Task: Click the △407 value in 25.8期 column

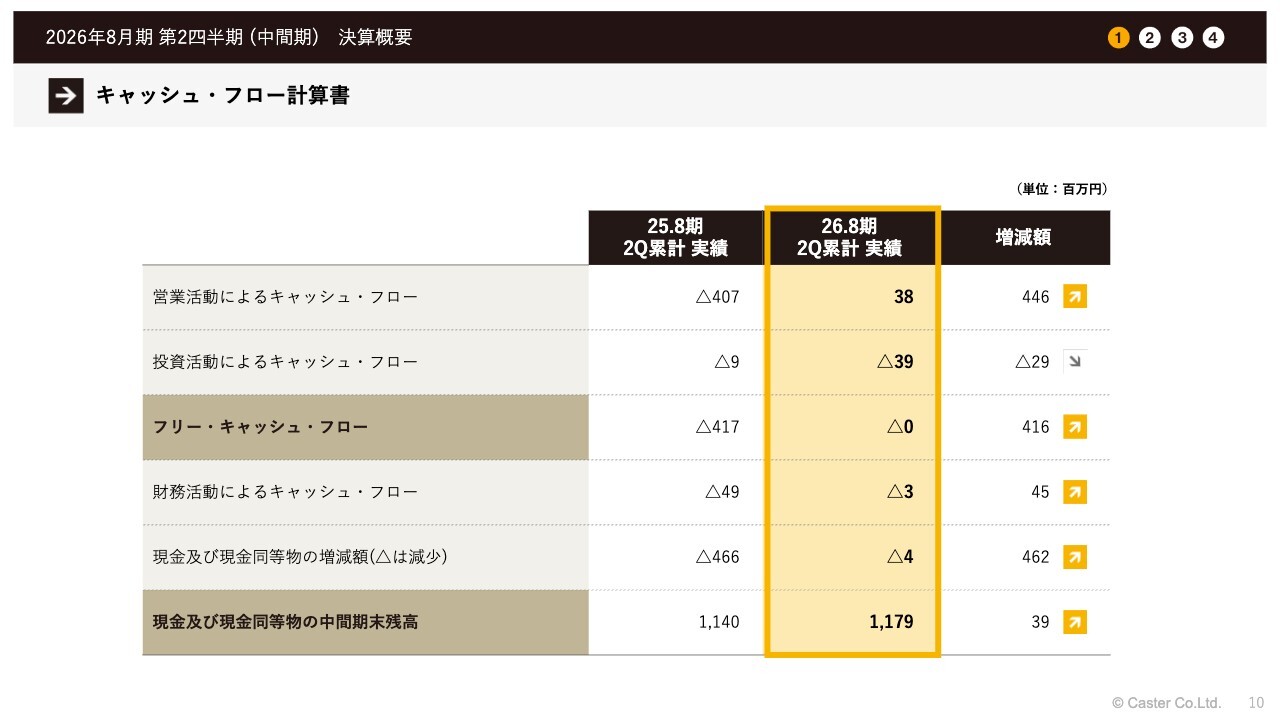Action: (x=717, y=297)
